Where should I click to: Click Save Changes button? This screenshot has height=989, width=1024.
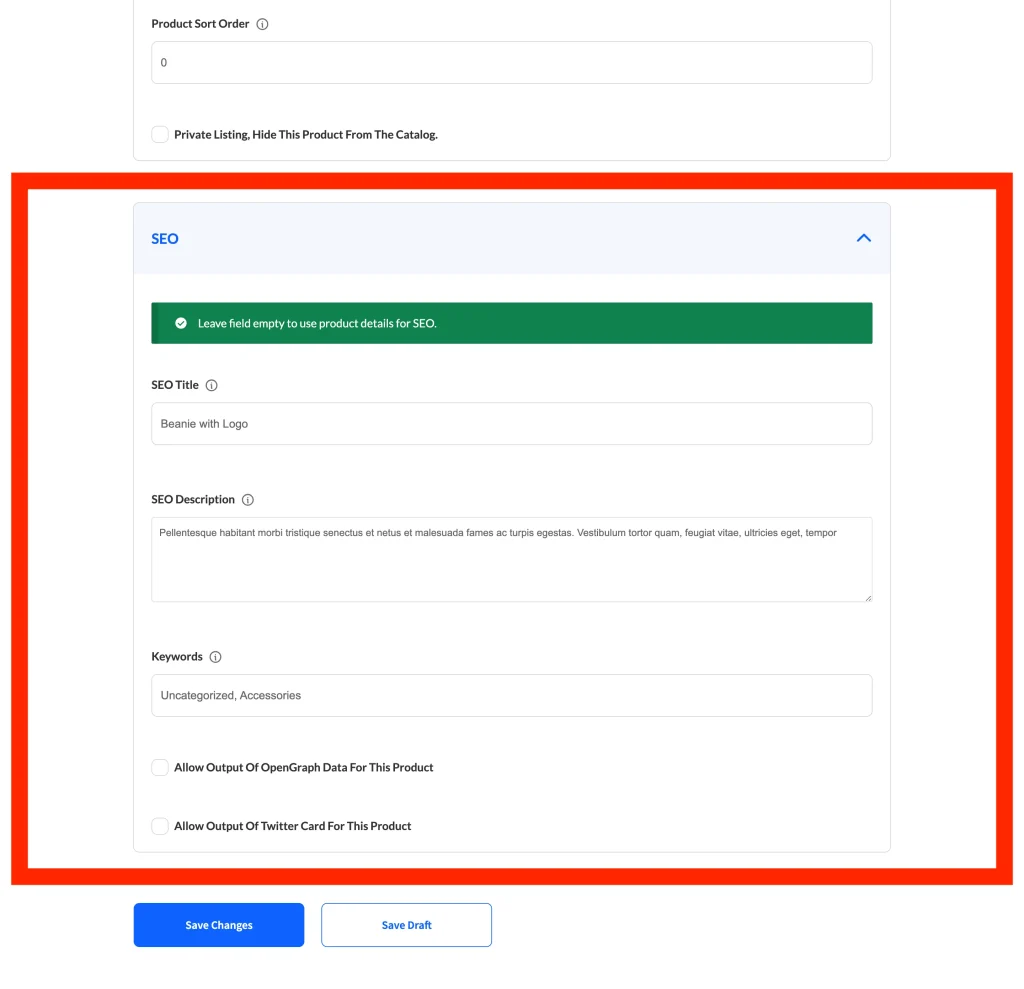pyautogui.click(x=219, y=925)
